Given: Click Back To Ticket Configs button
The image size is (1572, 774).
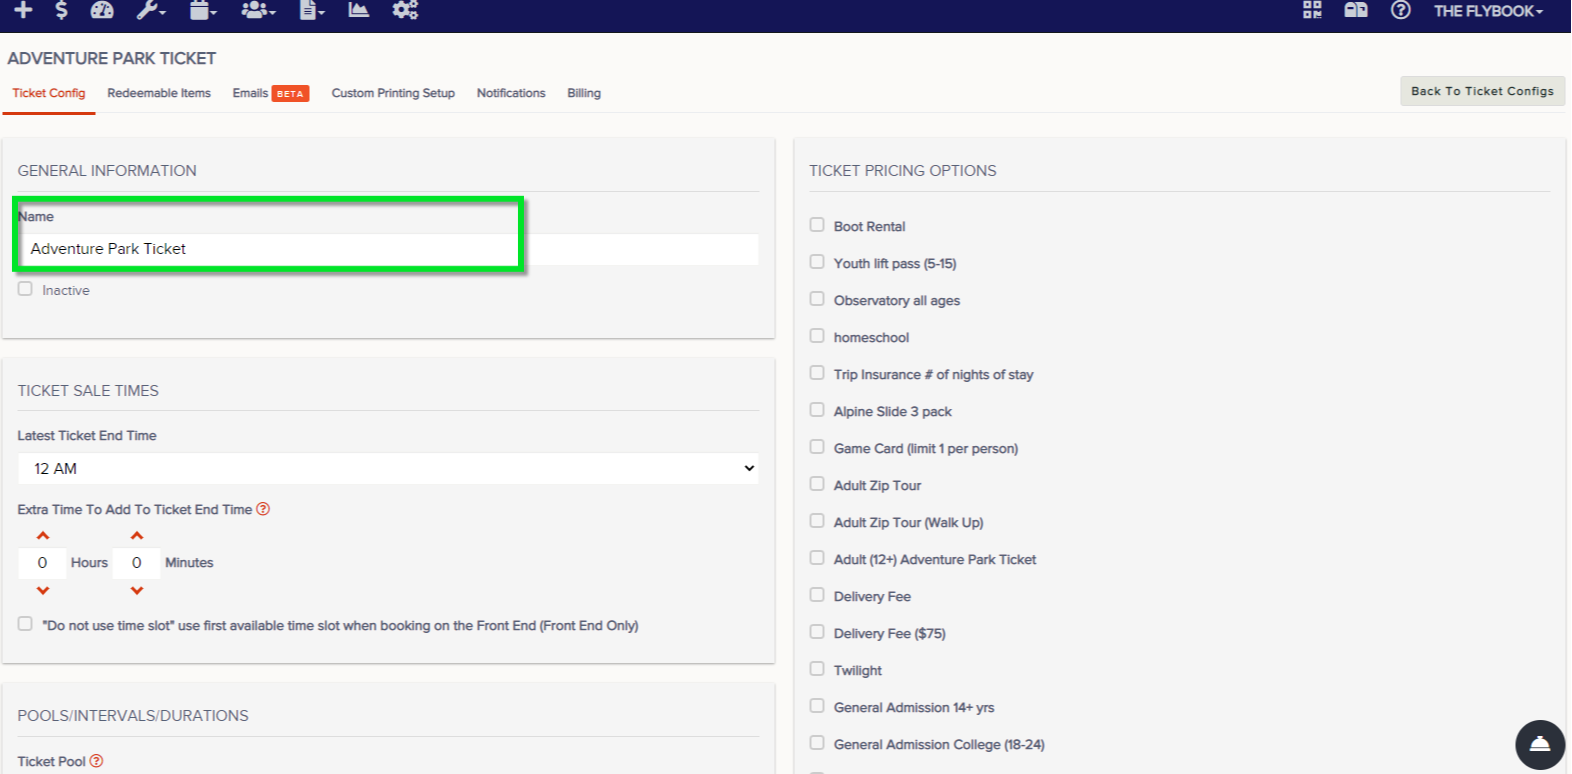Looking at the screenshot, I should point(1482,91).
